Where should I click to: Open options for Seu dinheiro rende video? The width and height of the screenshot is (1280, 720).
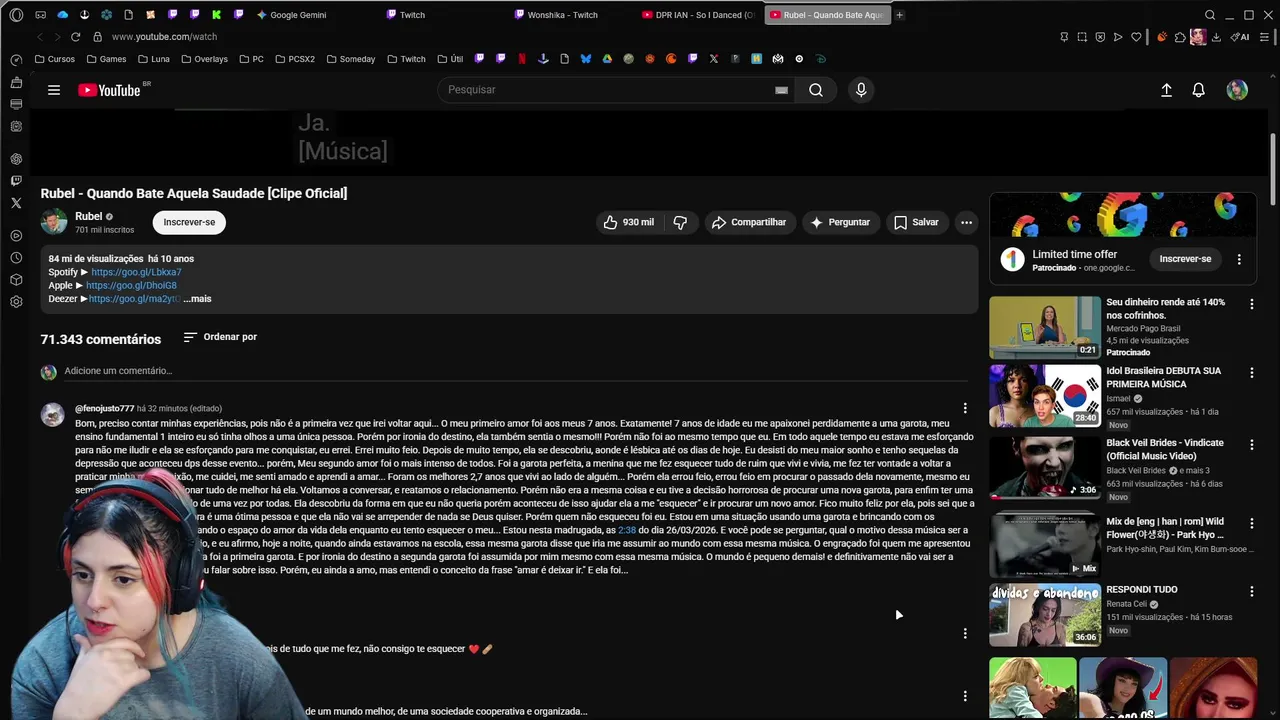(x=1251, y=304)
